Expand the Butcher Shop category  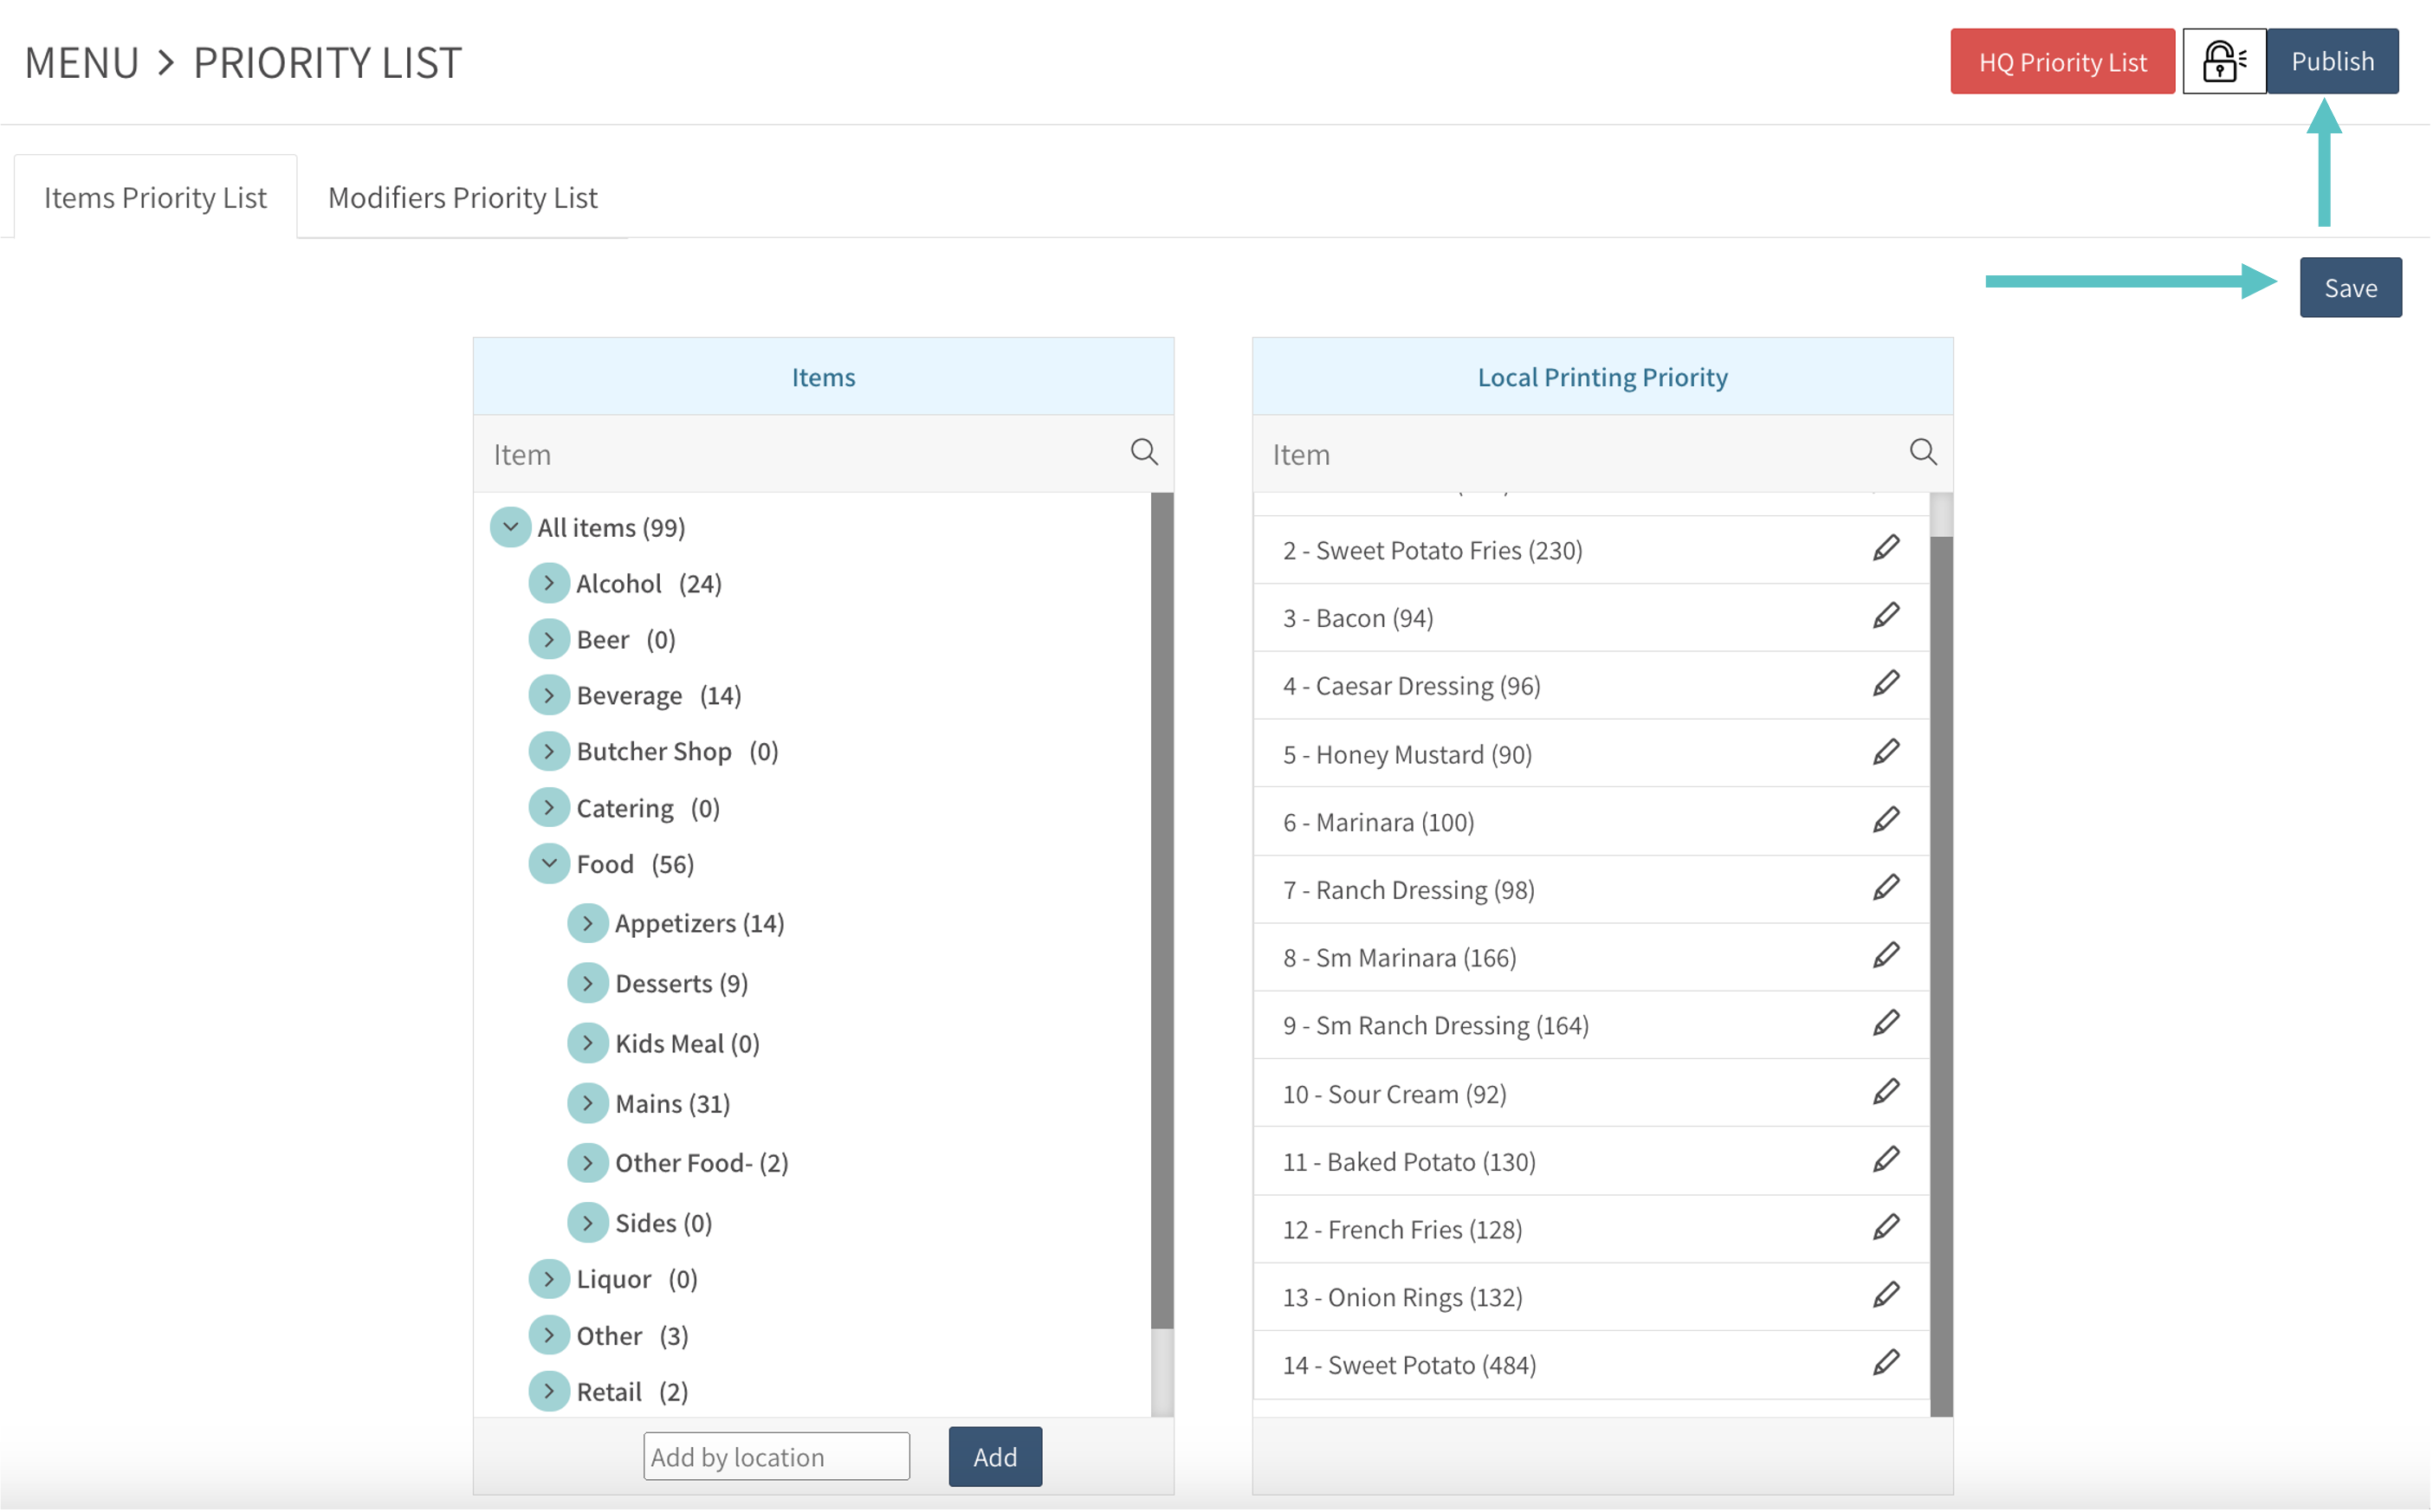(549, 751)
